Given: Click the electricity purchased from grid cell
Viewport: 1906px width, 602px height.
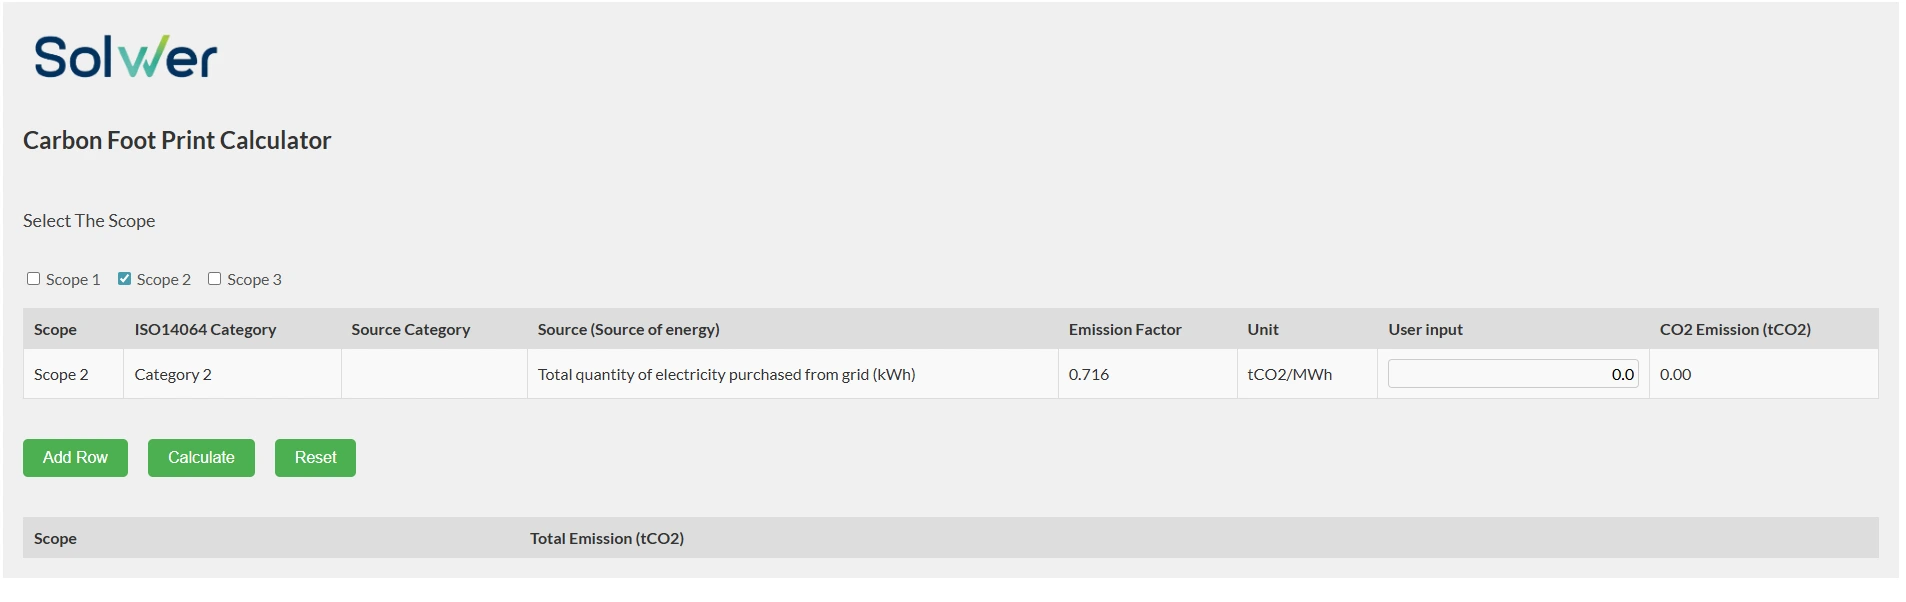Looking at the screenshot, I should click(726, 375).
